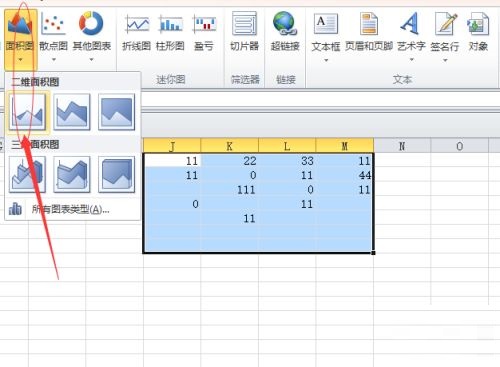Insert a 折线图 line sparkline

pyautogui.click(x=137, y=32)
